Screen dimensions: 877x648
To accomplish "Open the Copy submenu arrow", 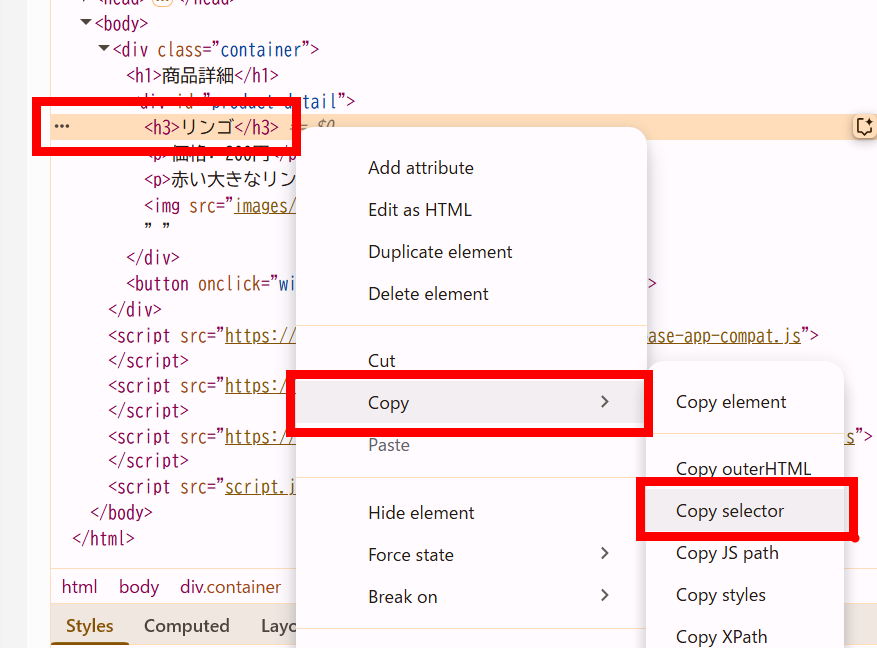I will (605, 401).
